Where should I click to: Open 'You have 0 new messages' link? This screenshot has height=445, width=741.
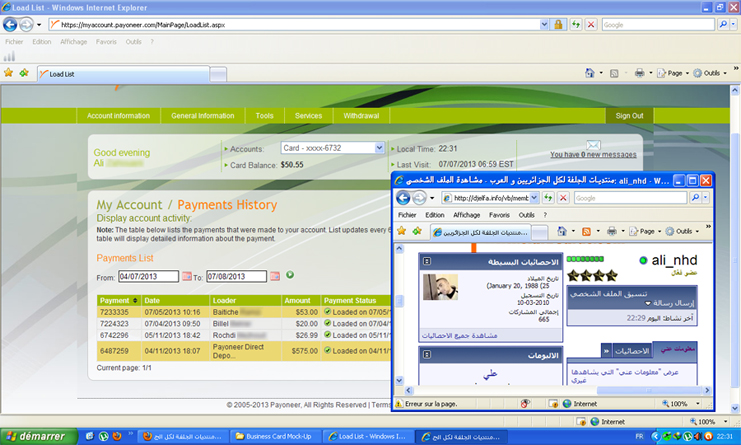point(593,154)
